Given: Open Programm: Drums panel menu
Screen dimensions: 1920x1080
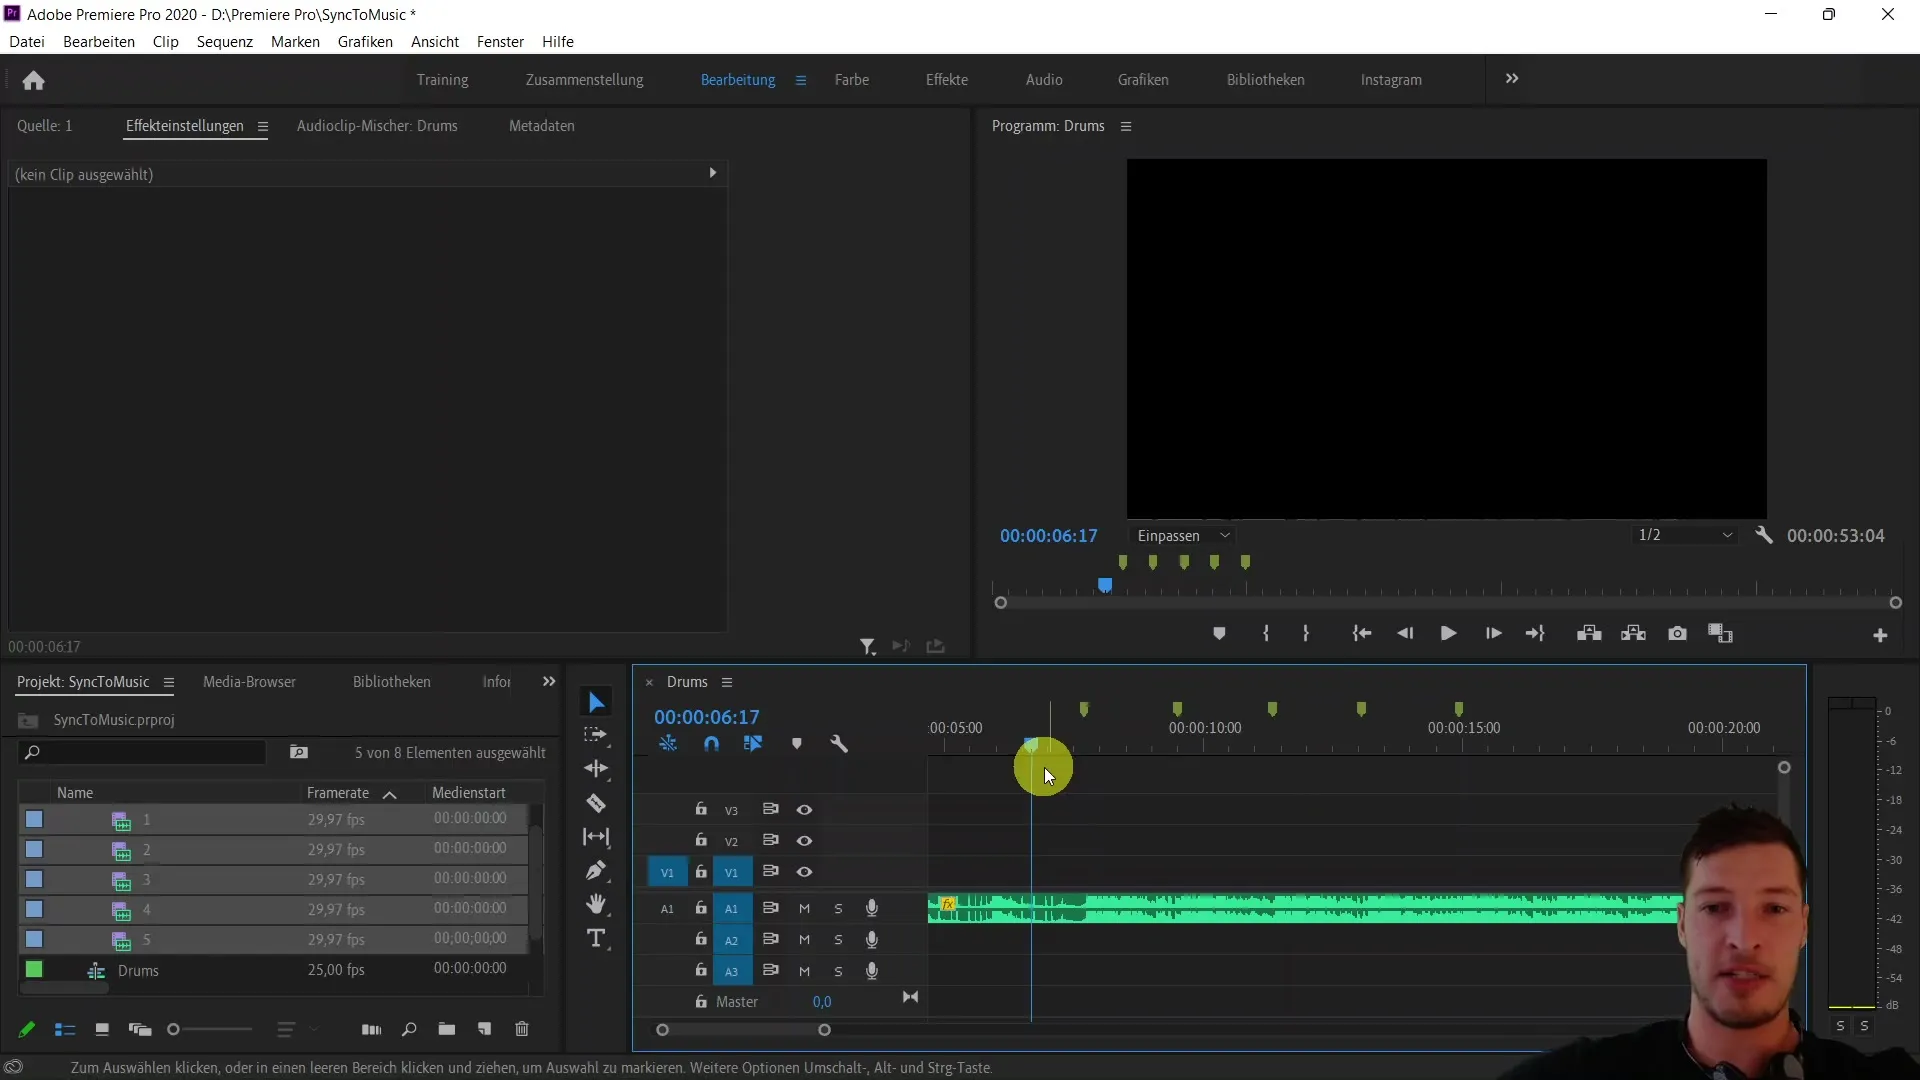Looking at the screenshot, I should pos(1126,126).
